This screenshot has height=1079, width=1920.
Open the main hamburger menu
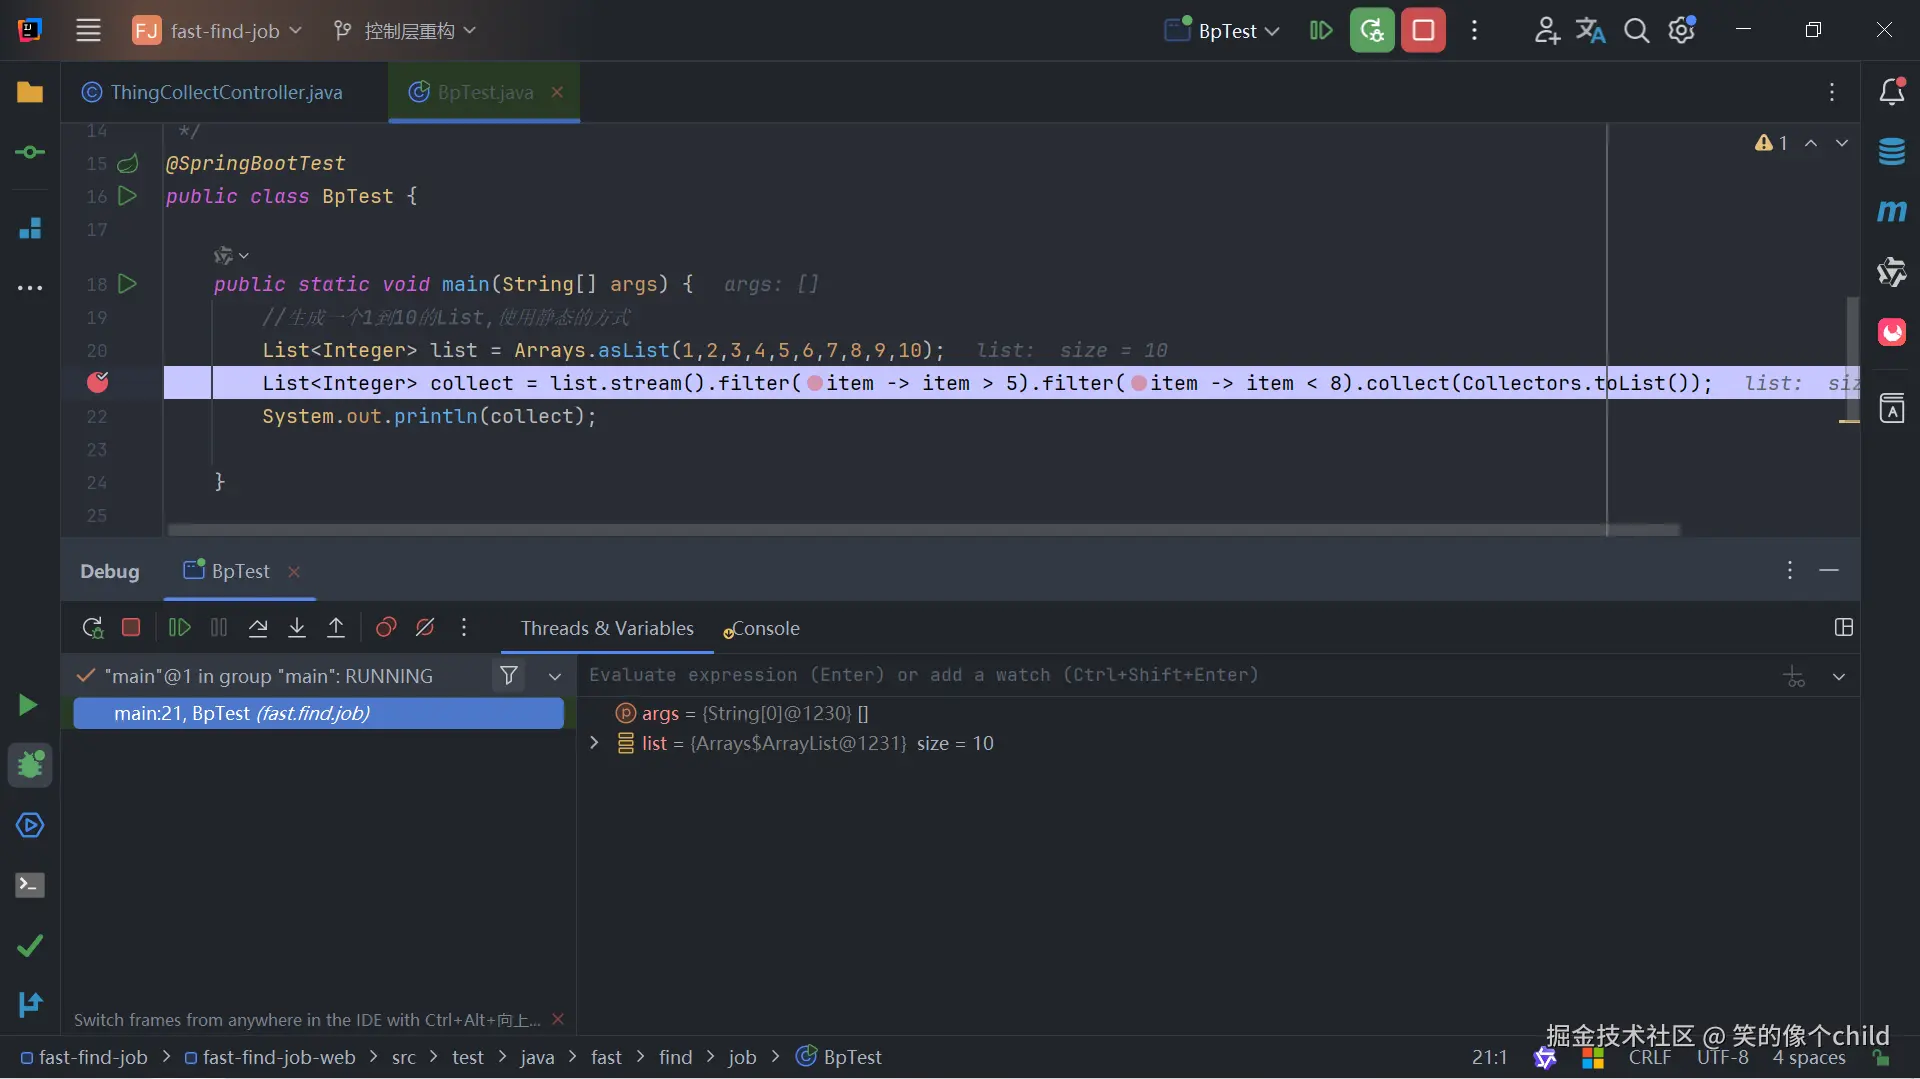click(x=88, y=30)
